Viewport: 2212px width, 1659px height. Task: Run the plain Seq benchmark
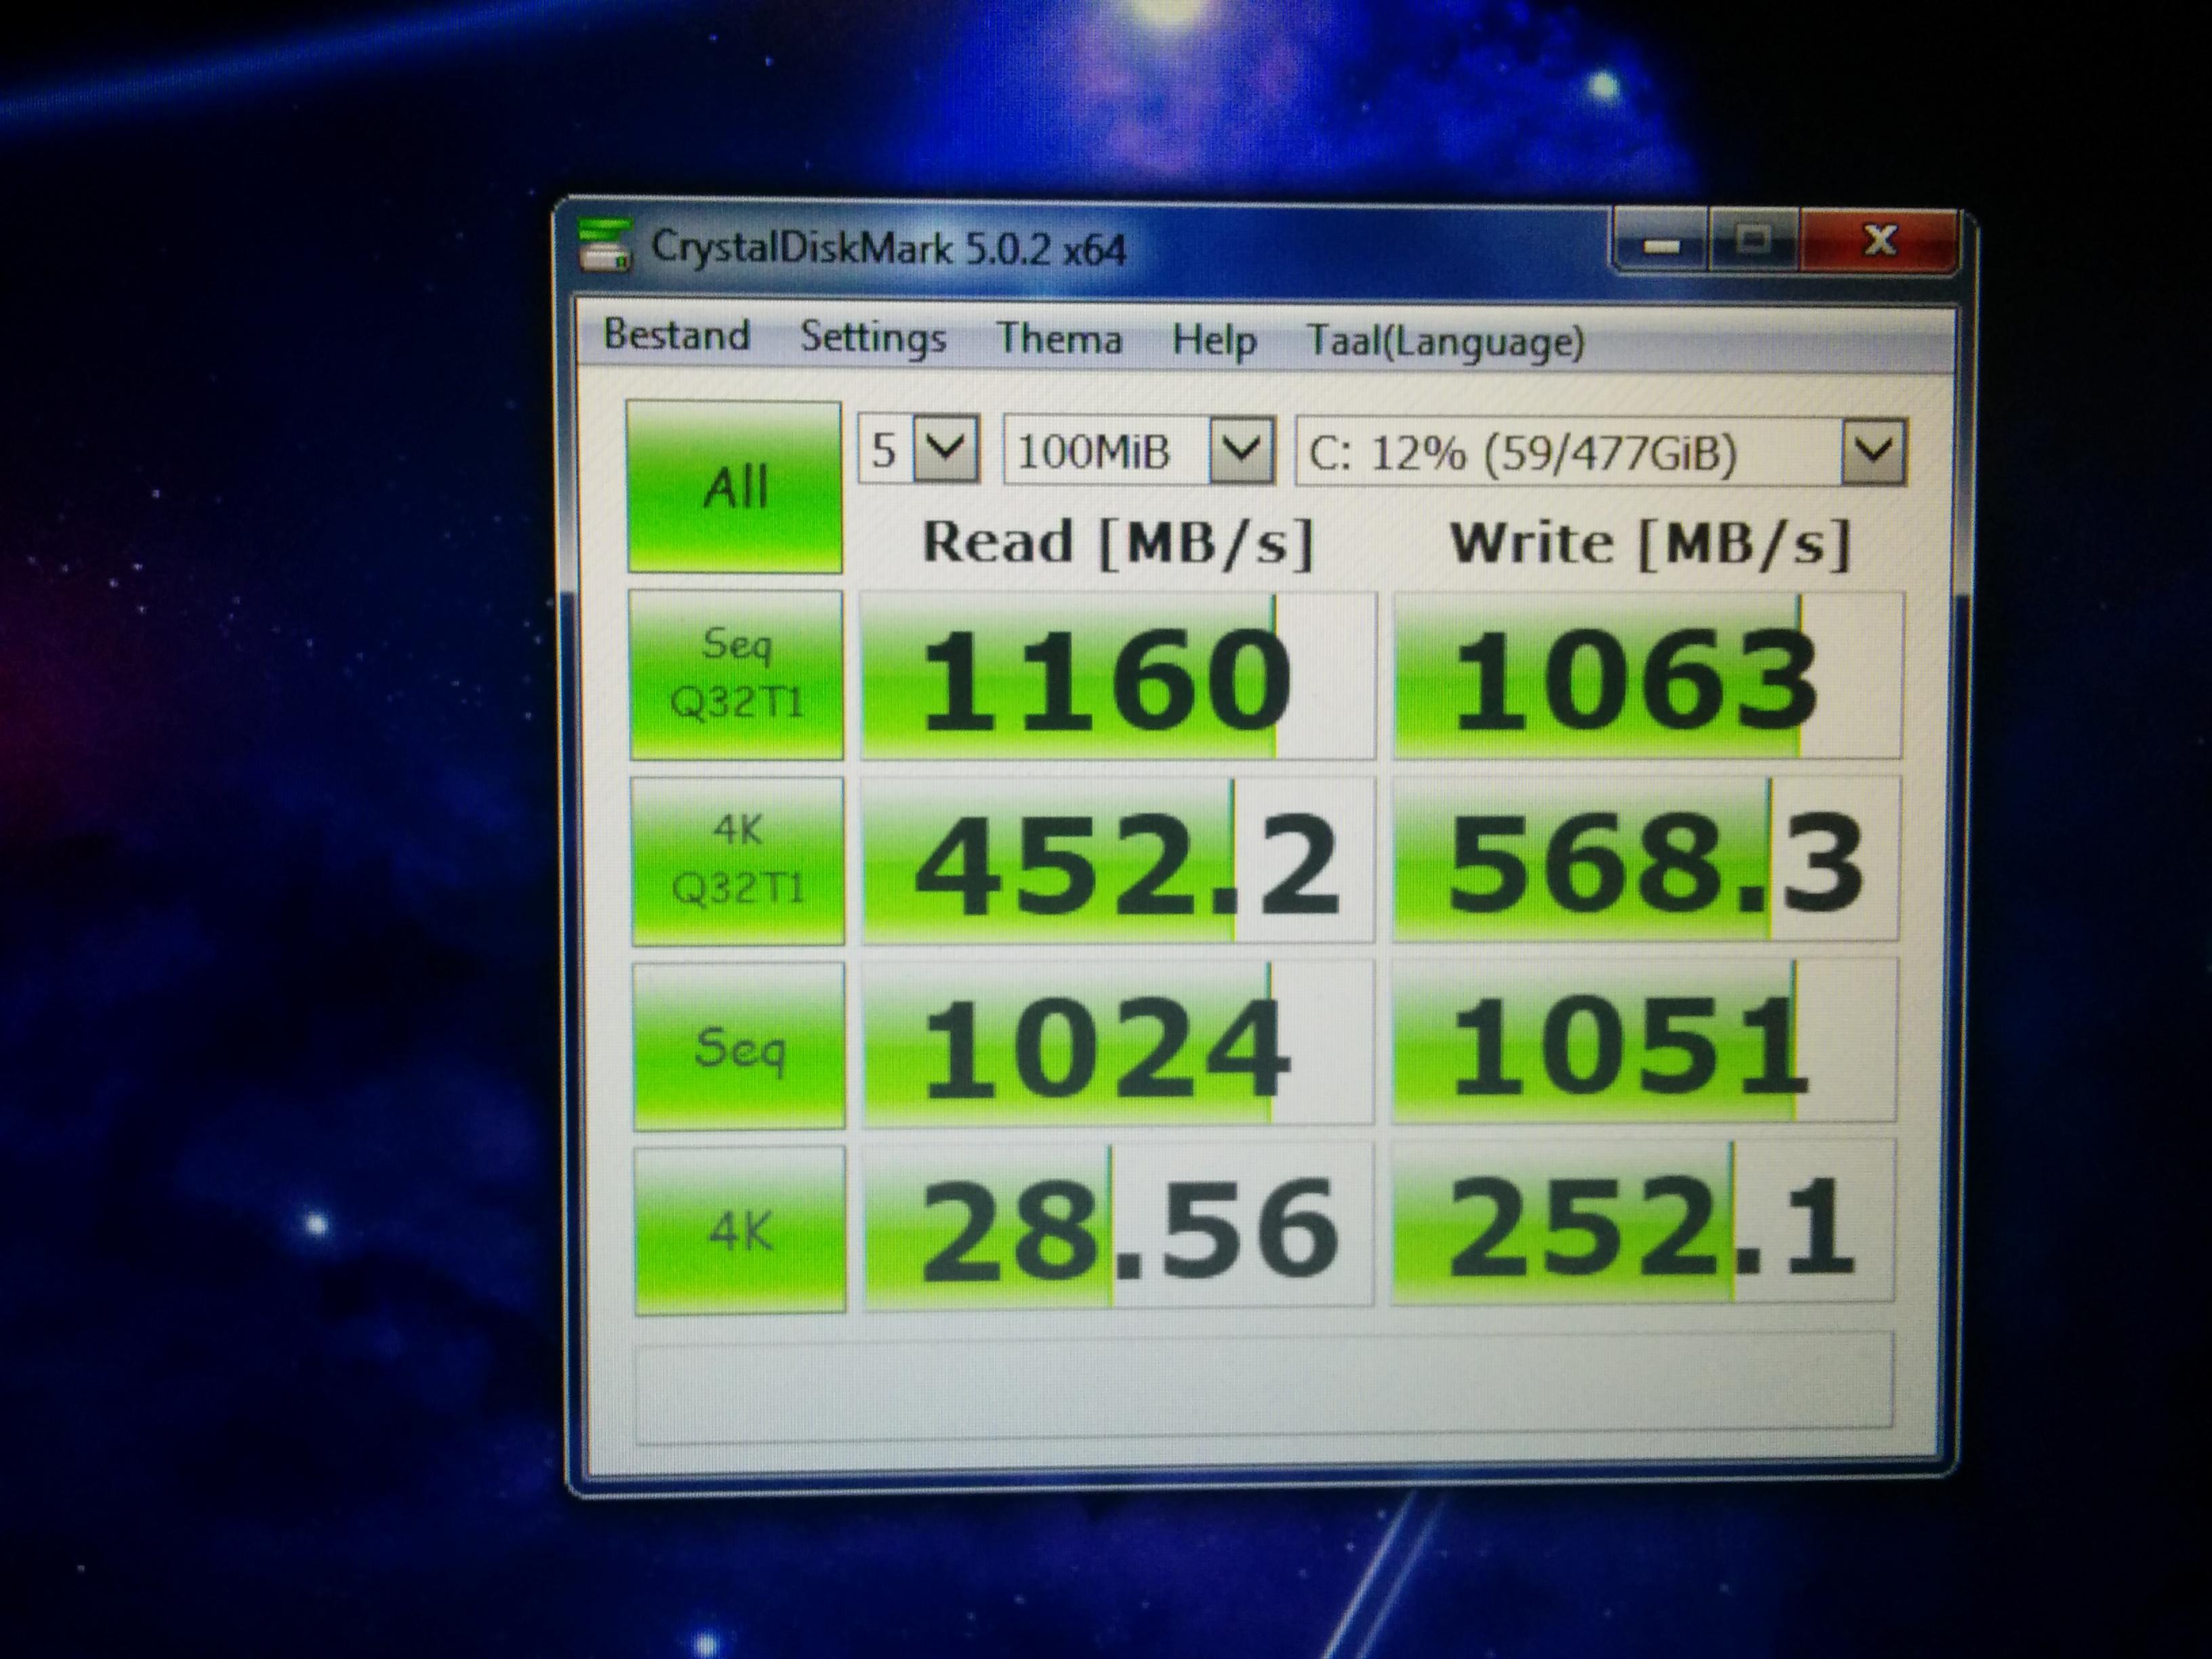pyautogui.click(x=739, y=1047)
